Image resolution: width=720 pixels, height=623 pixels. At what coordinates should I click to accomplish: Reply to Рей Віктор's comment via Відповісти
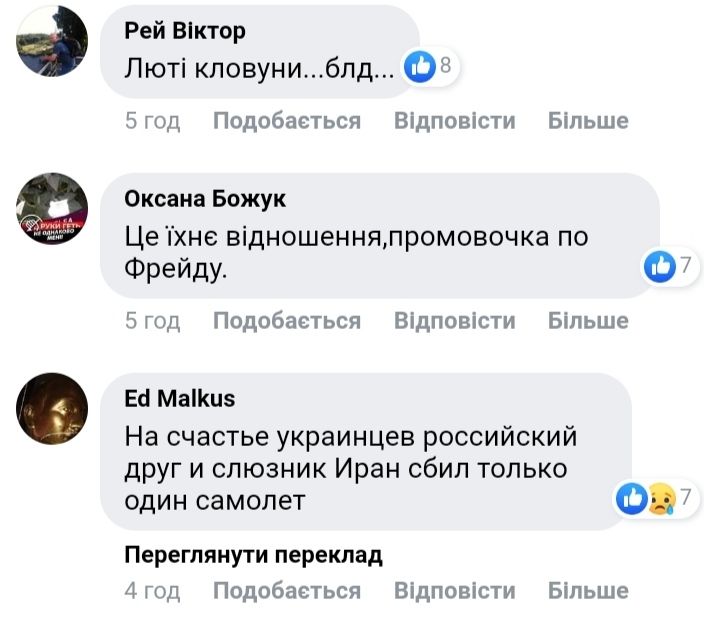[x=454, y=121]
